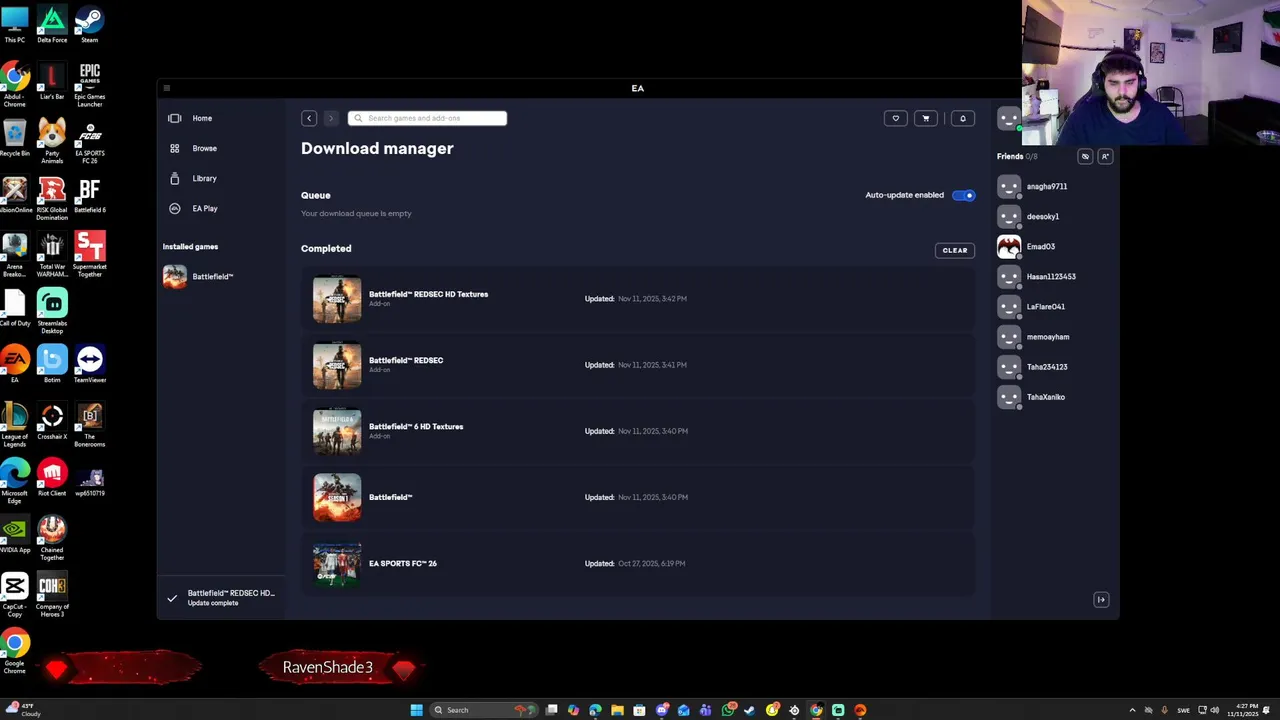1280x720 pixels.
Task: Click the EA SPORTS FC 26 title
Action: coord(403,563)
